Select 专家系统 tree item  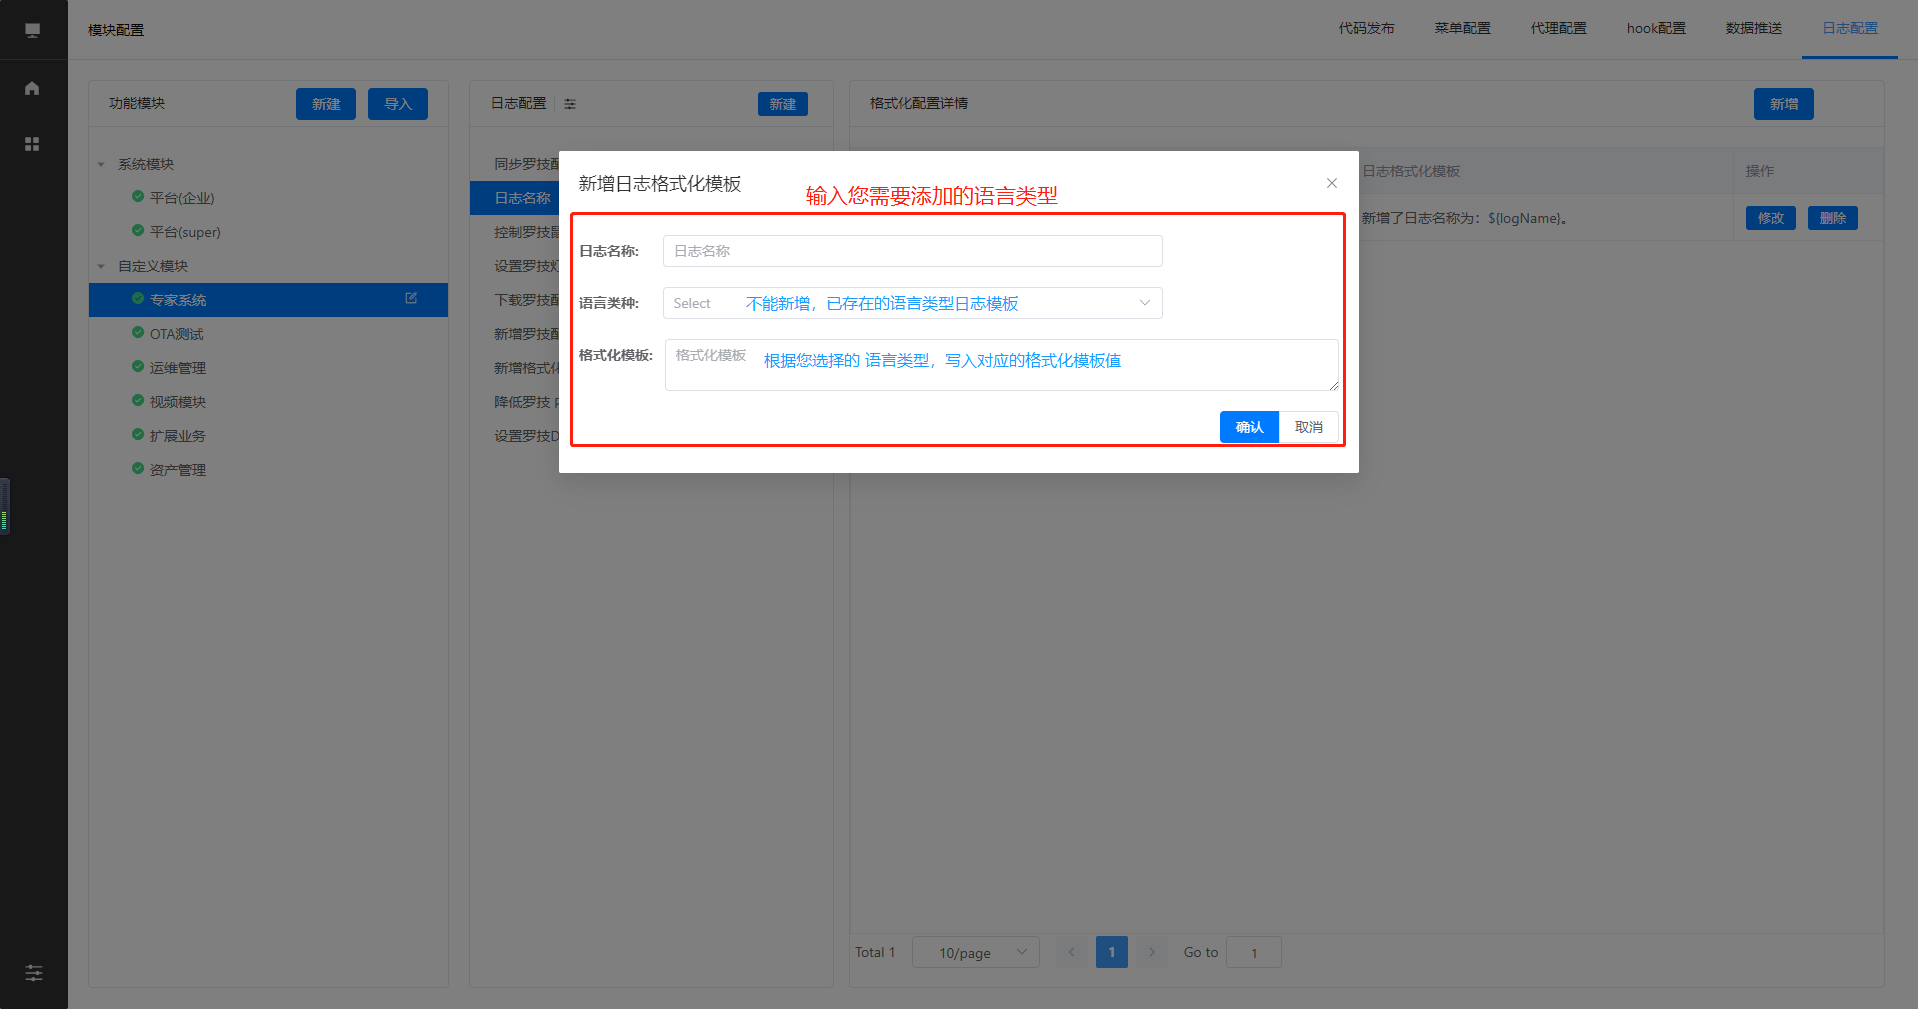pos(268,300)
